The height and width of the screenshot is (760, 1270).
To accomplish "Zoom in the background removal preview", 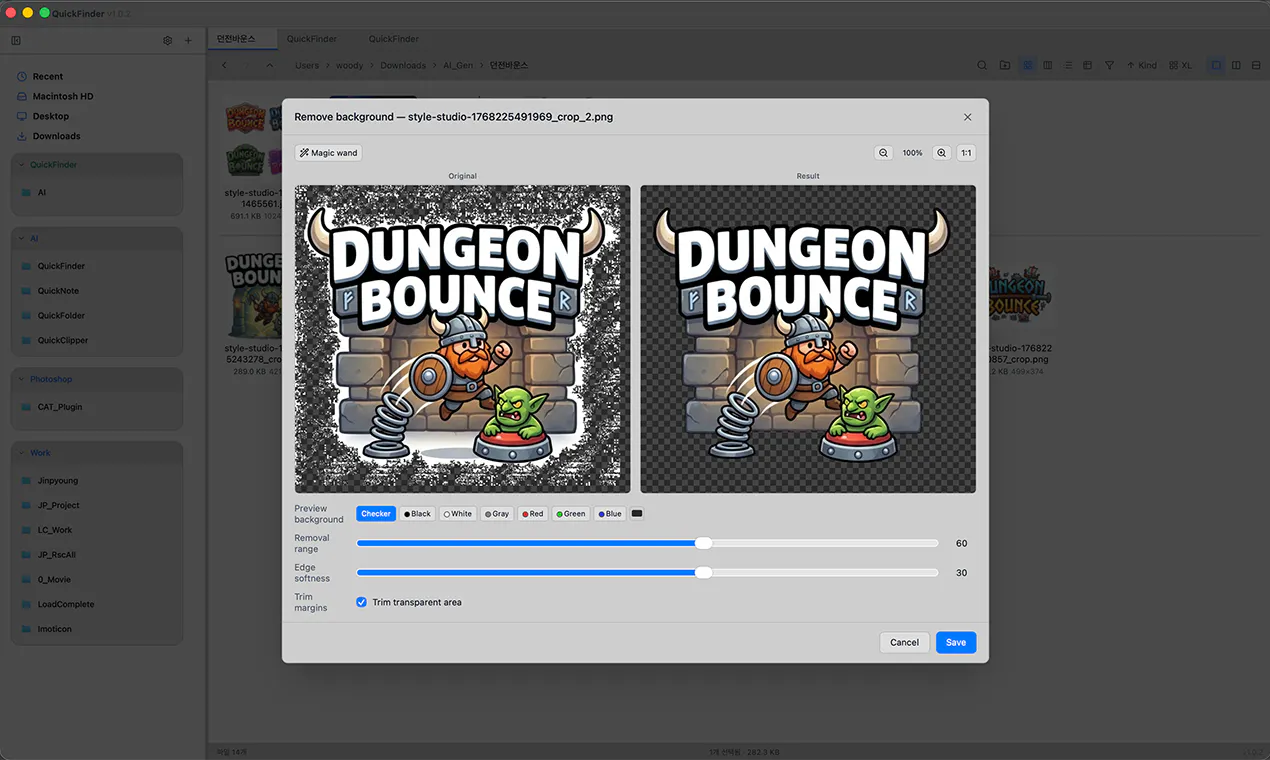I will [941, 153].
